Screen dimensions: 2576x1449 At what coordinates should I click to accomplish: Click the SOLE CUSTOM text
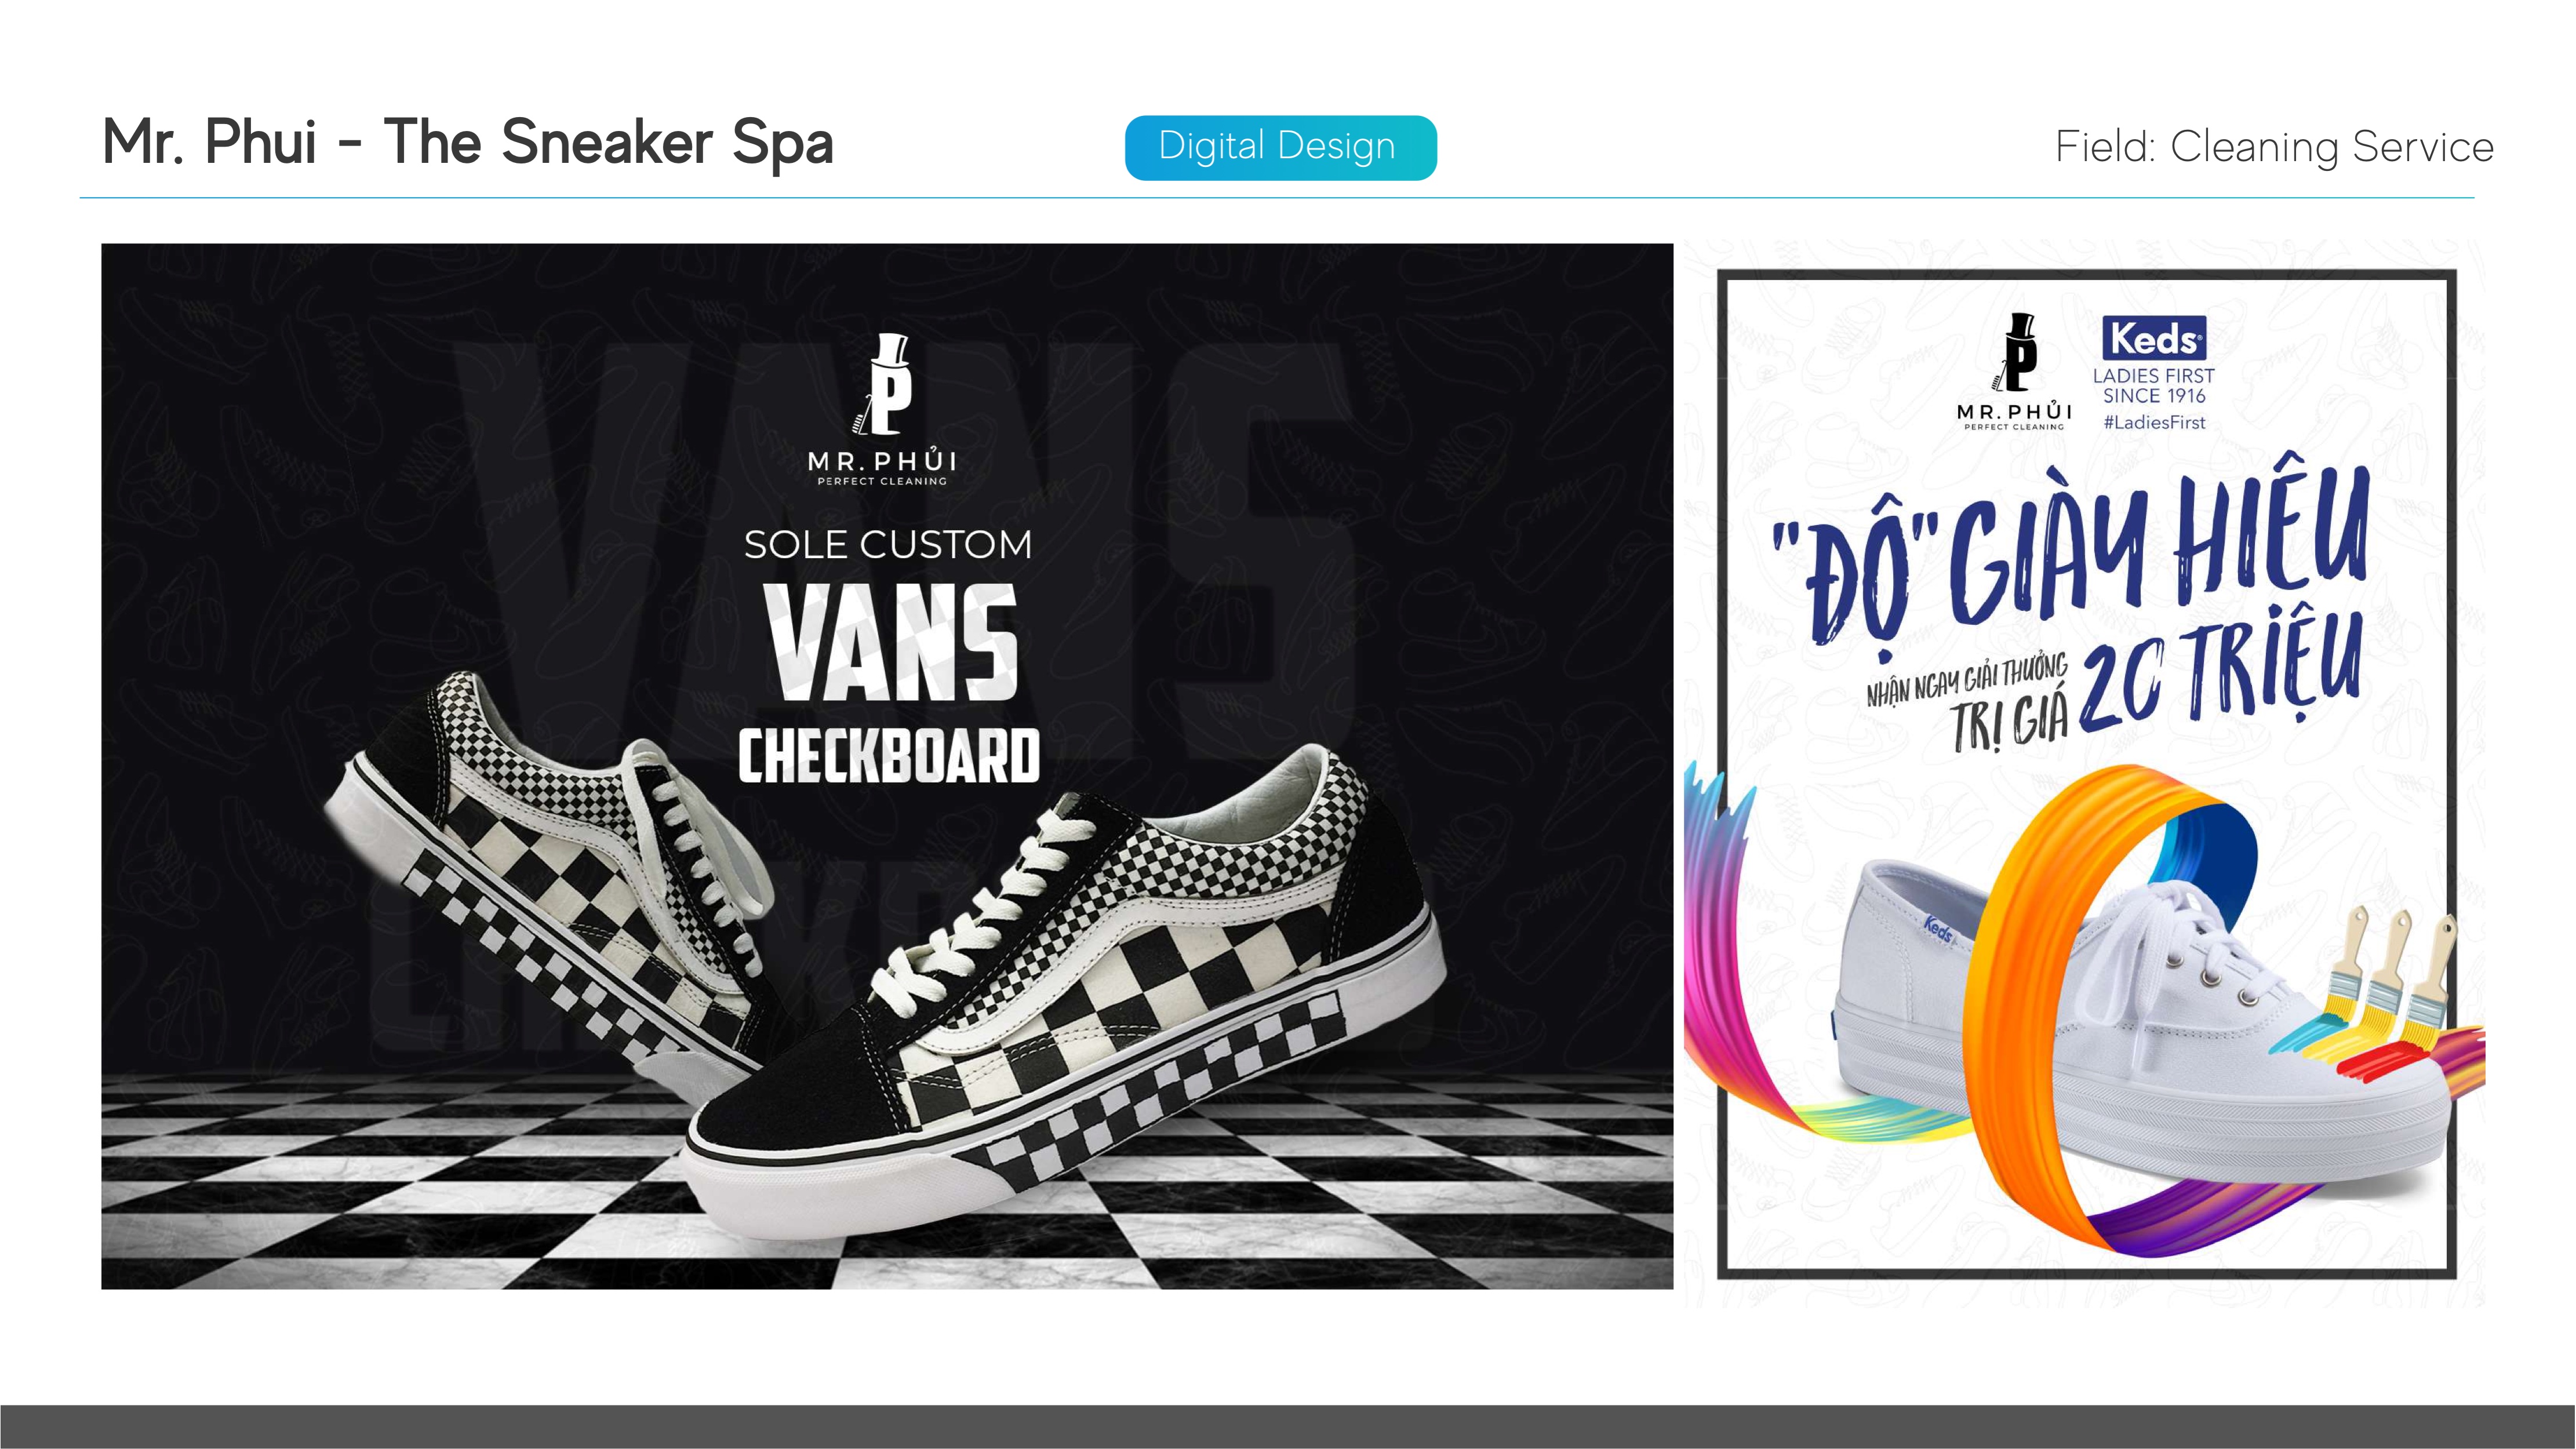pyautogui.click(x=888, y=545)
